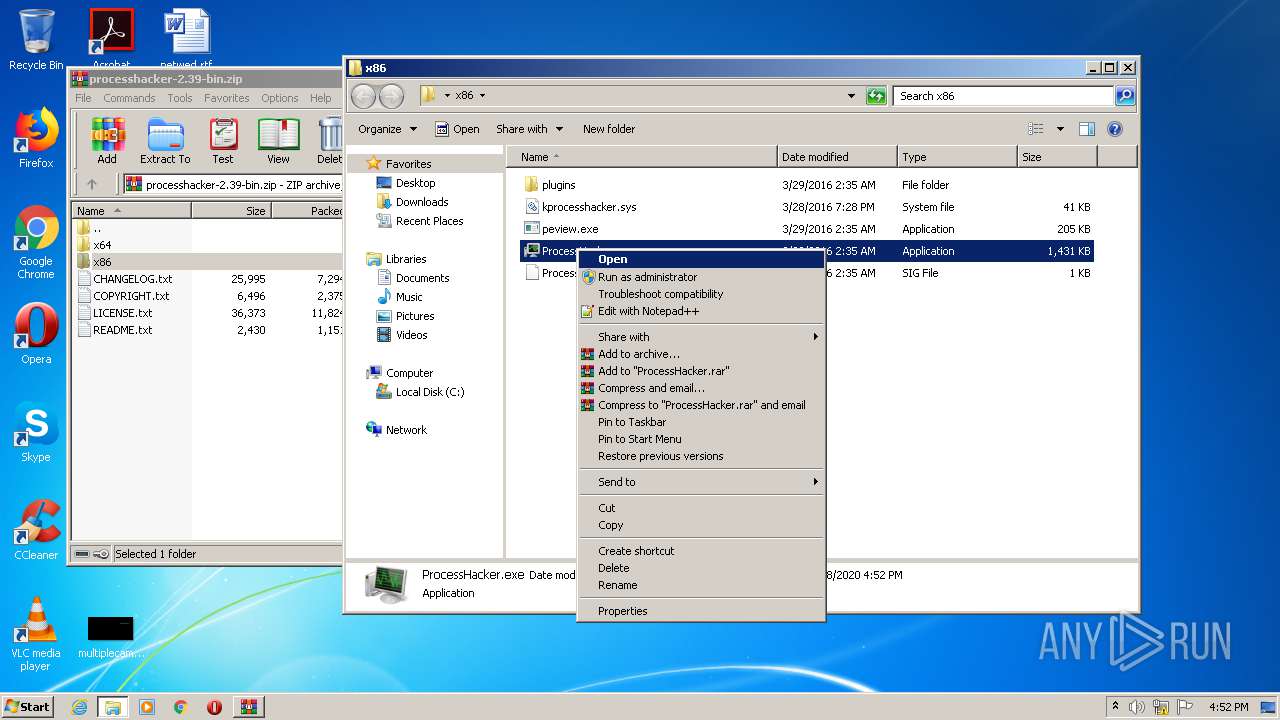Select the x64 folder in WinRAR
The height and width of the screenshot is (720, 1280).
[x=94, y=245]
